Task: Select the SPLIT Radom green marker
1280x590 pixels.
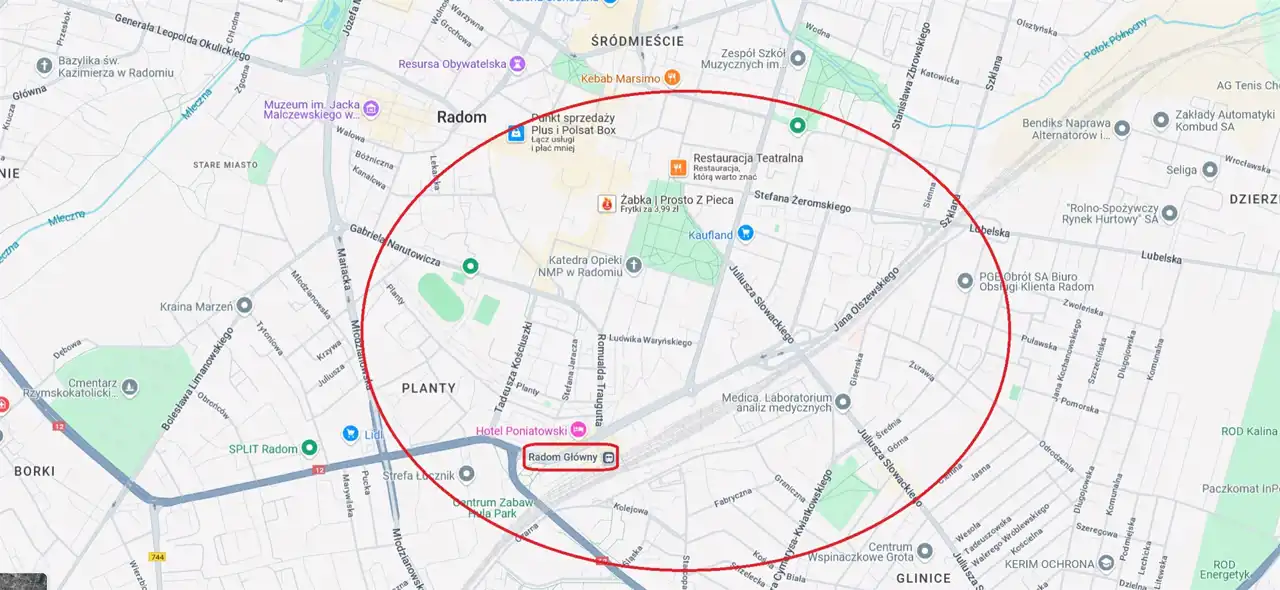Action: [x=310, y=448]
